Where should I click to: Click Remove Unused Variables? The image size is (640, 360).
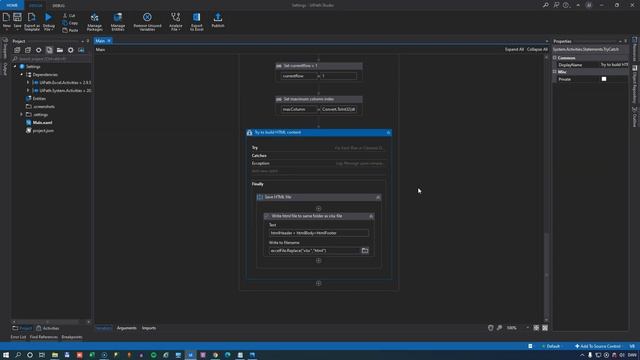tap(147, 21)
